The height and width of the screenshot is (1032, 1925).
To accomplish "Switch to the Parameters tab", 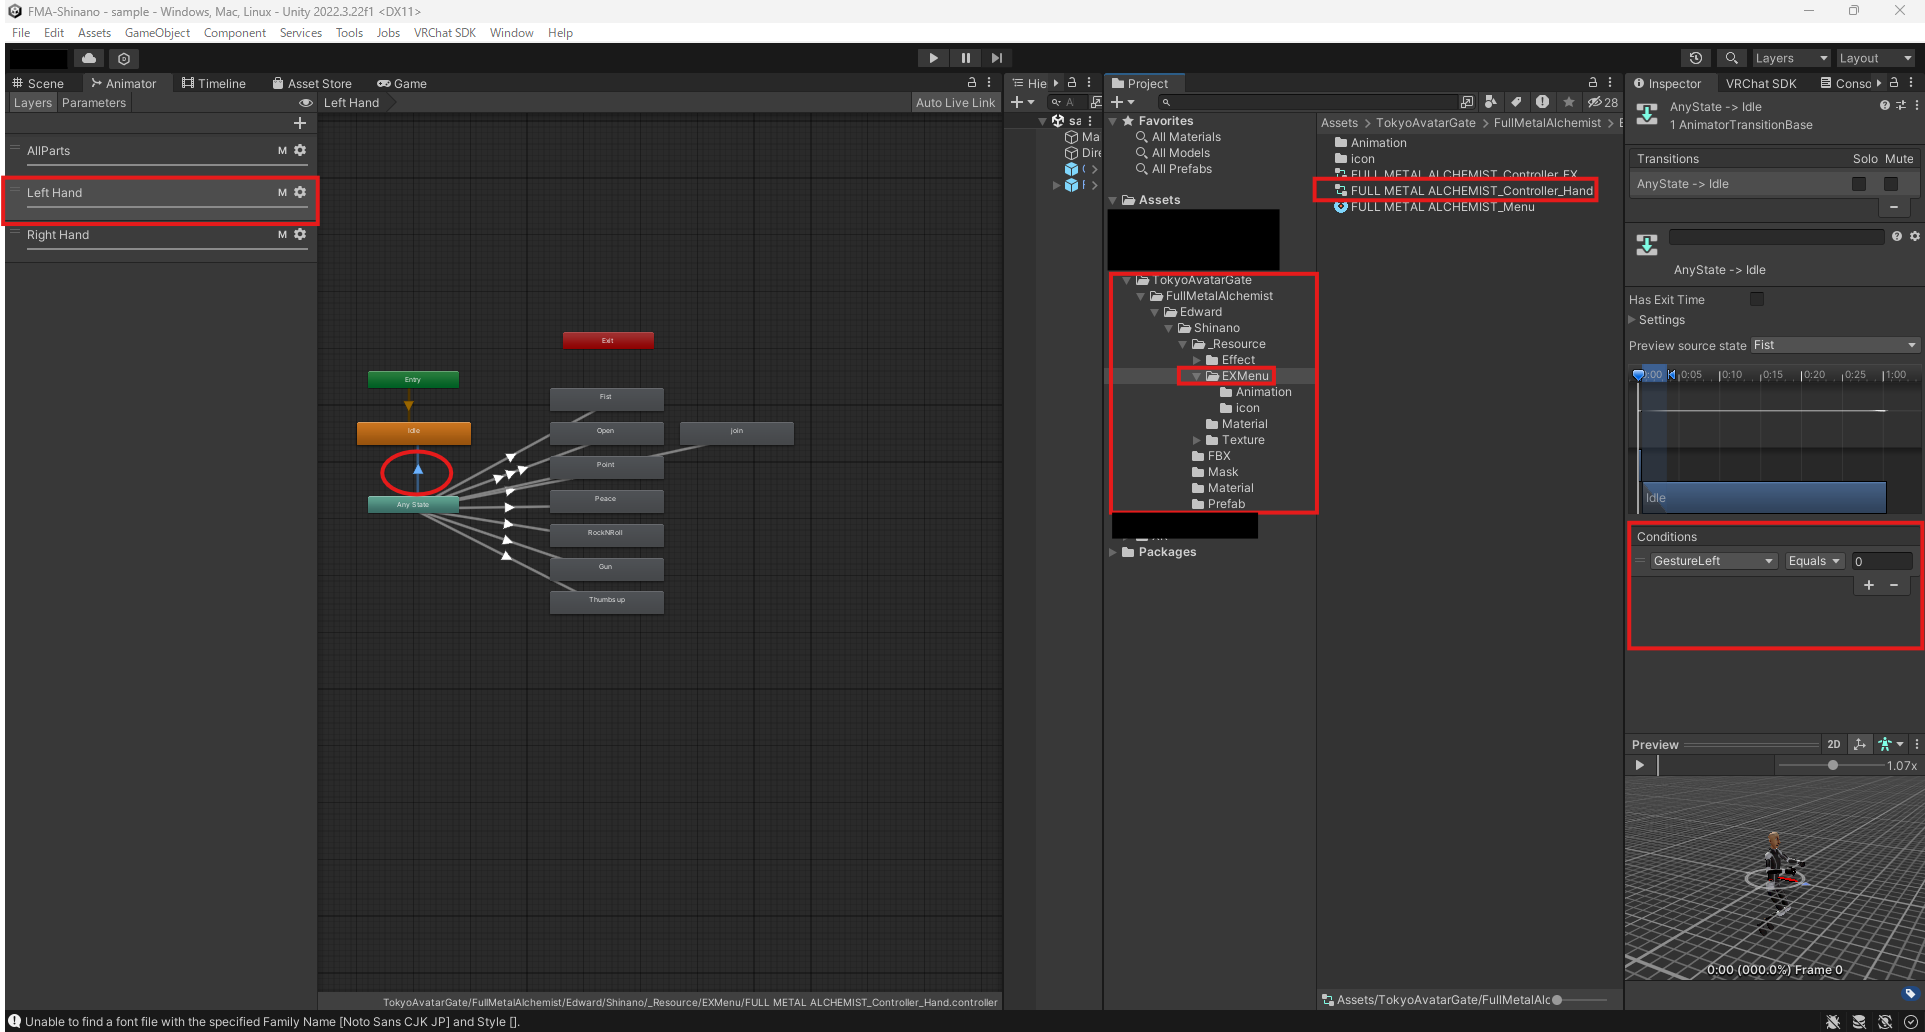I will [x=94, y=103].
